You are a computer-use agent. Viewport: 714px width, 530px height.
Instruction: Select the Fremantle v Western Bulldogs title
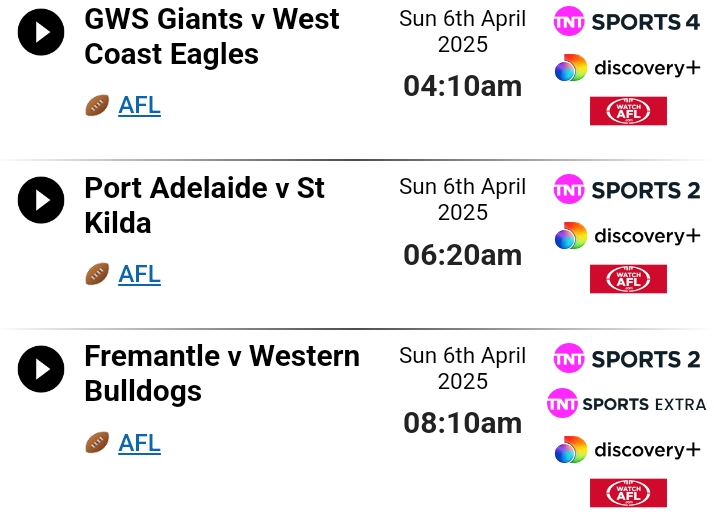[x=222, y=374]
